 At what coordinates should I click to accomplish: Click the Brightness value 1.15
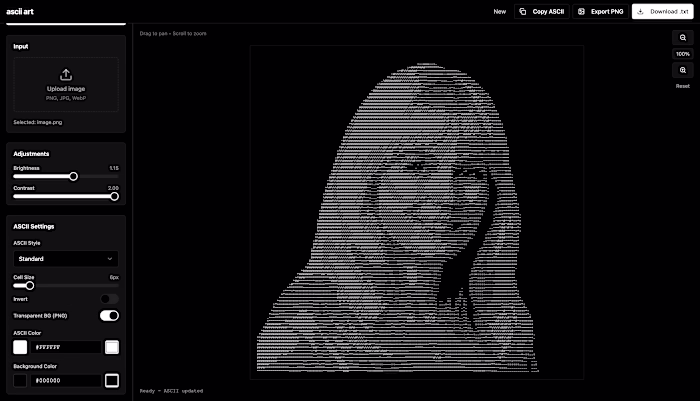[114, 168]
